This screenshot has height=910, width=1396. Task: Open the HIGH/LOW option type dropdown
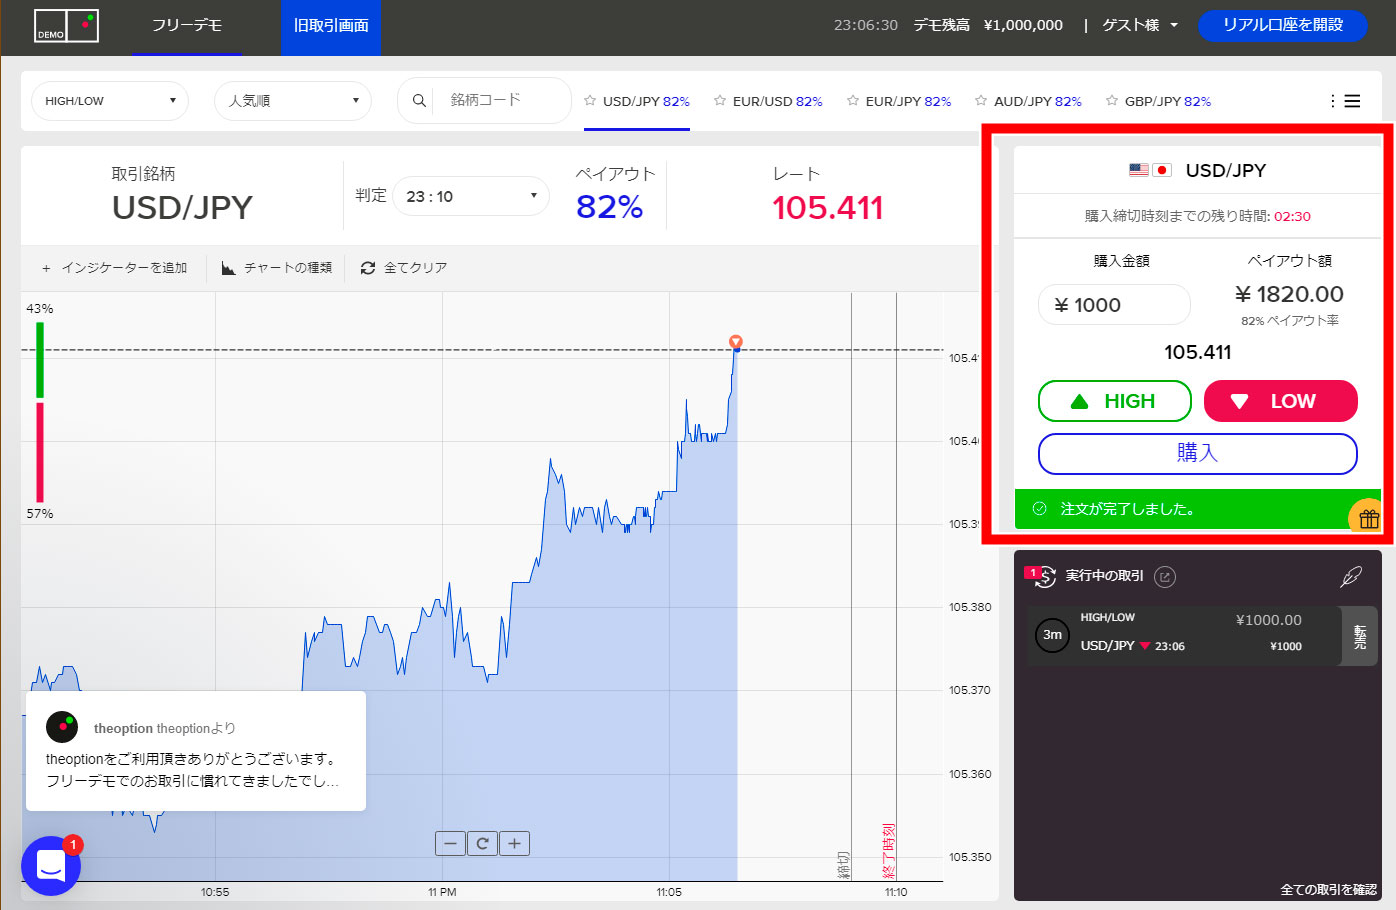[110, 101]
